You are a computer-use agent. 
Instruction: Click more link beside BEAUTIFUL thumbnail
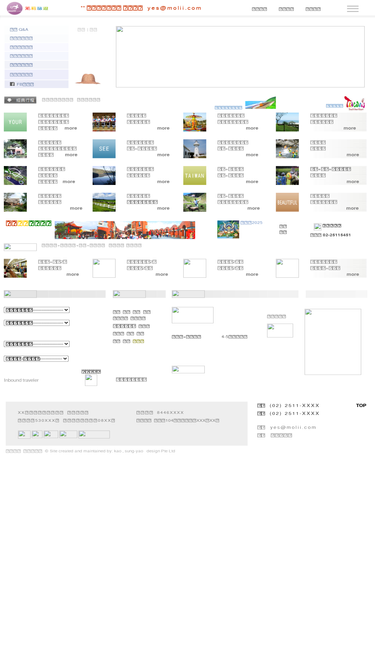coord(352,208)
